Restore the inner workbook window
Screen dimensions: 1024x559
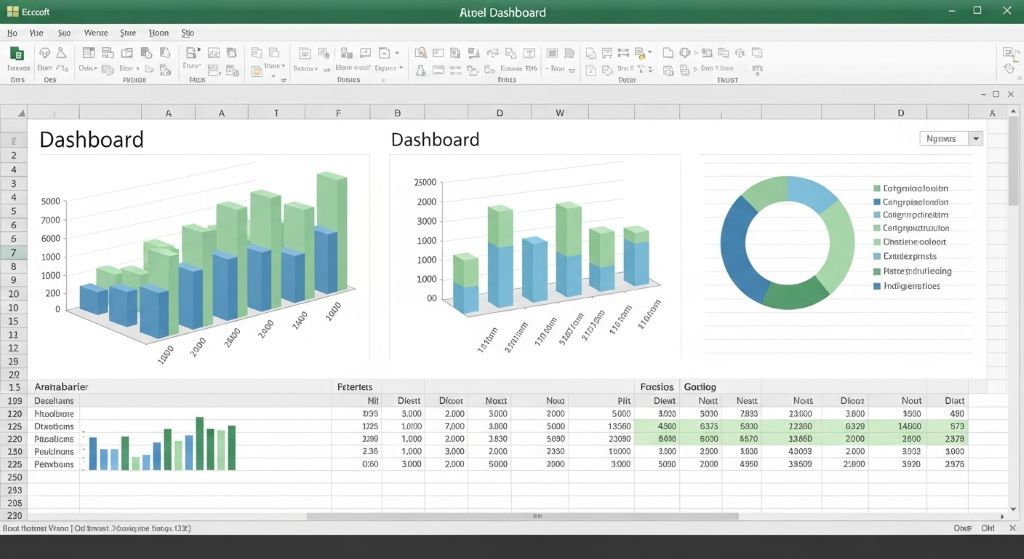pyautogui.click(x=996, y=94)
